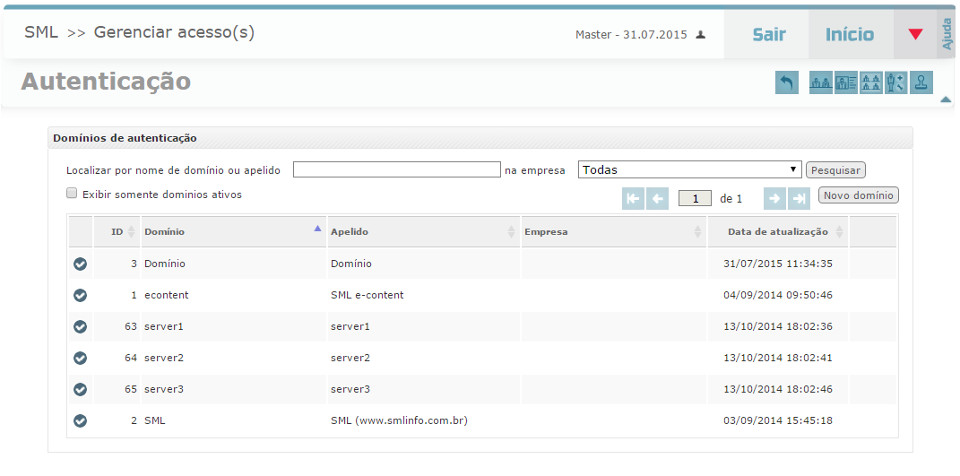
Task: Collapse the Autenticação header panel arrow
Action: [945, 99]
